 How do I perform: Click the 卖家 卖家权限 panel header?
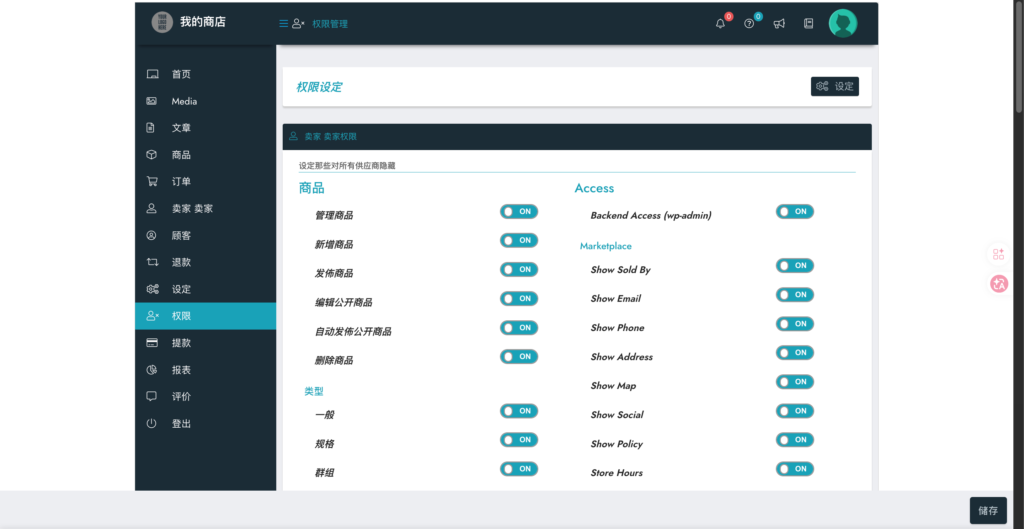(577, 137)
